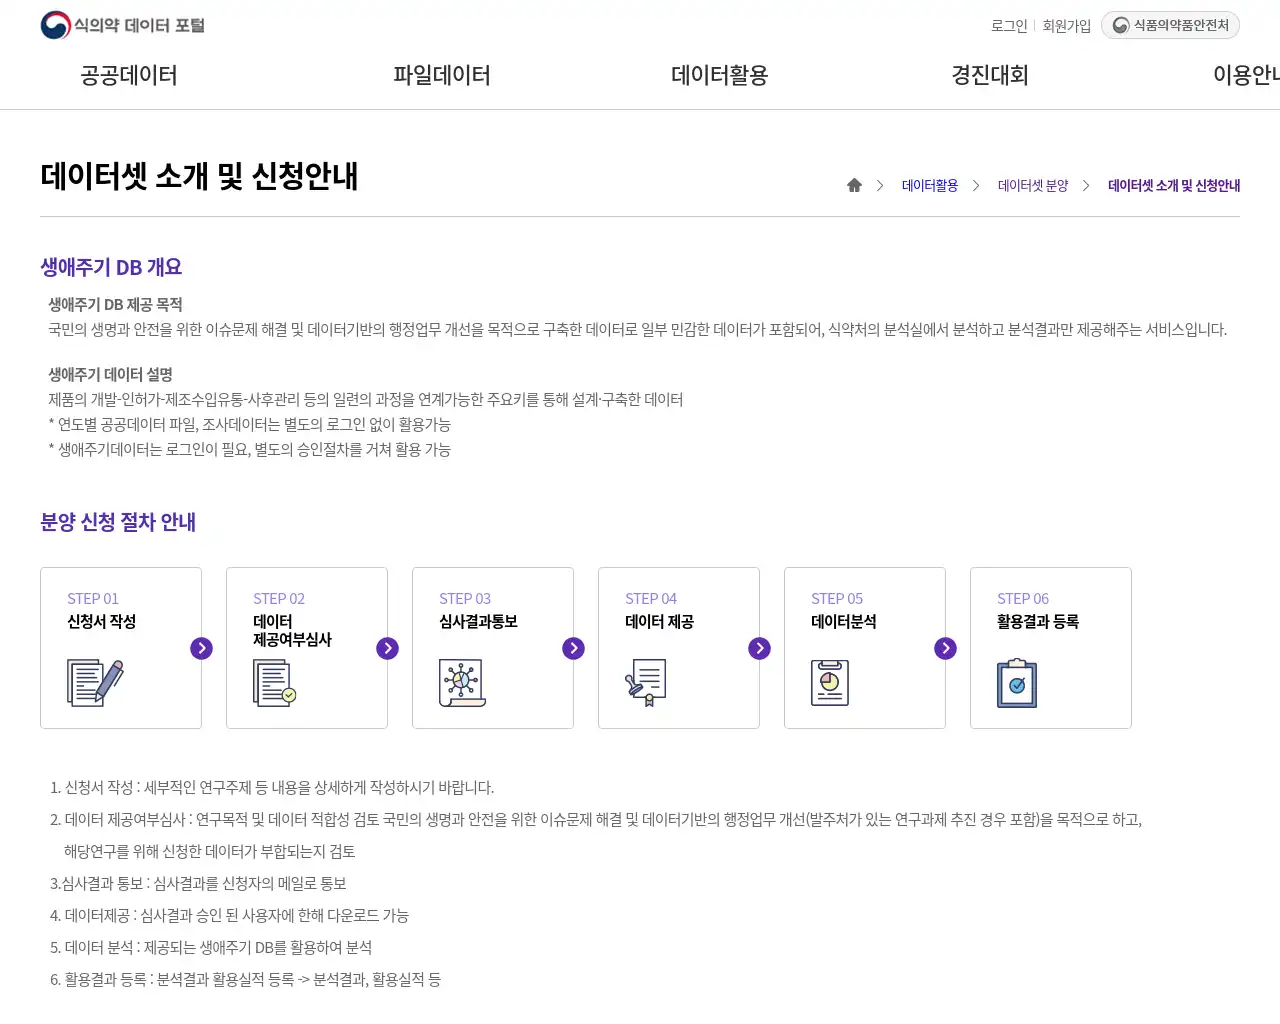This screenshot has width=1280, height=1024.
Task: Click the 신청서 작성 step title
Action: [101, 622]
